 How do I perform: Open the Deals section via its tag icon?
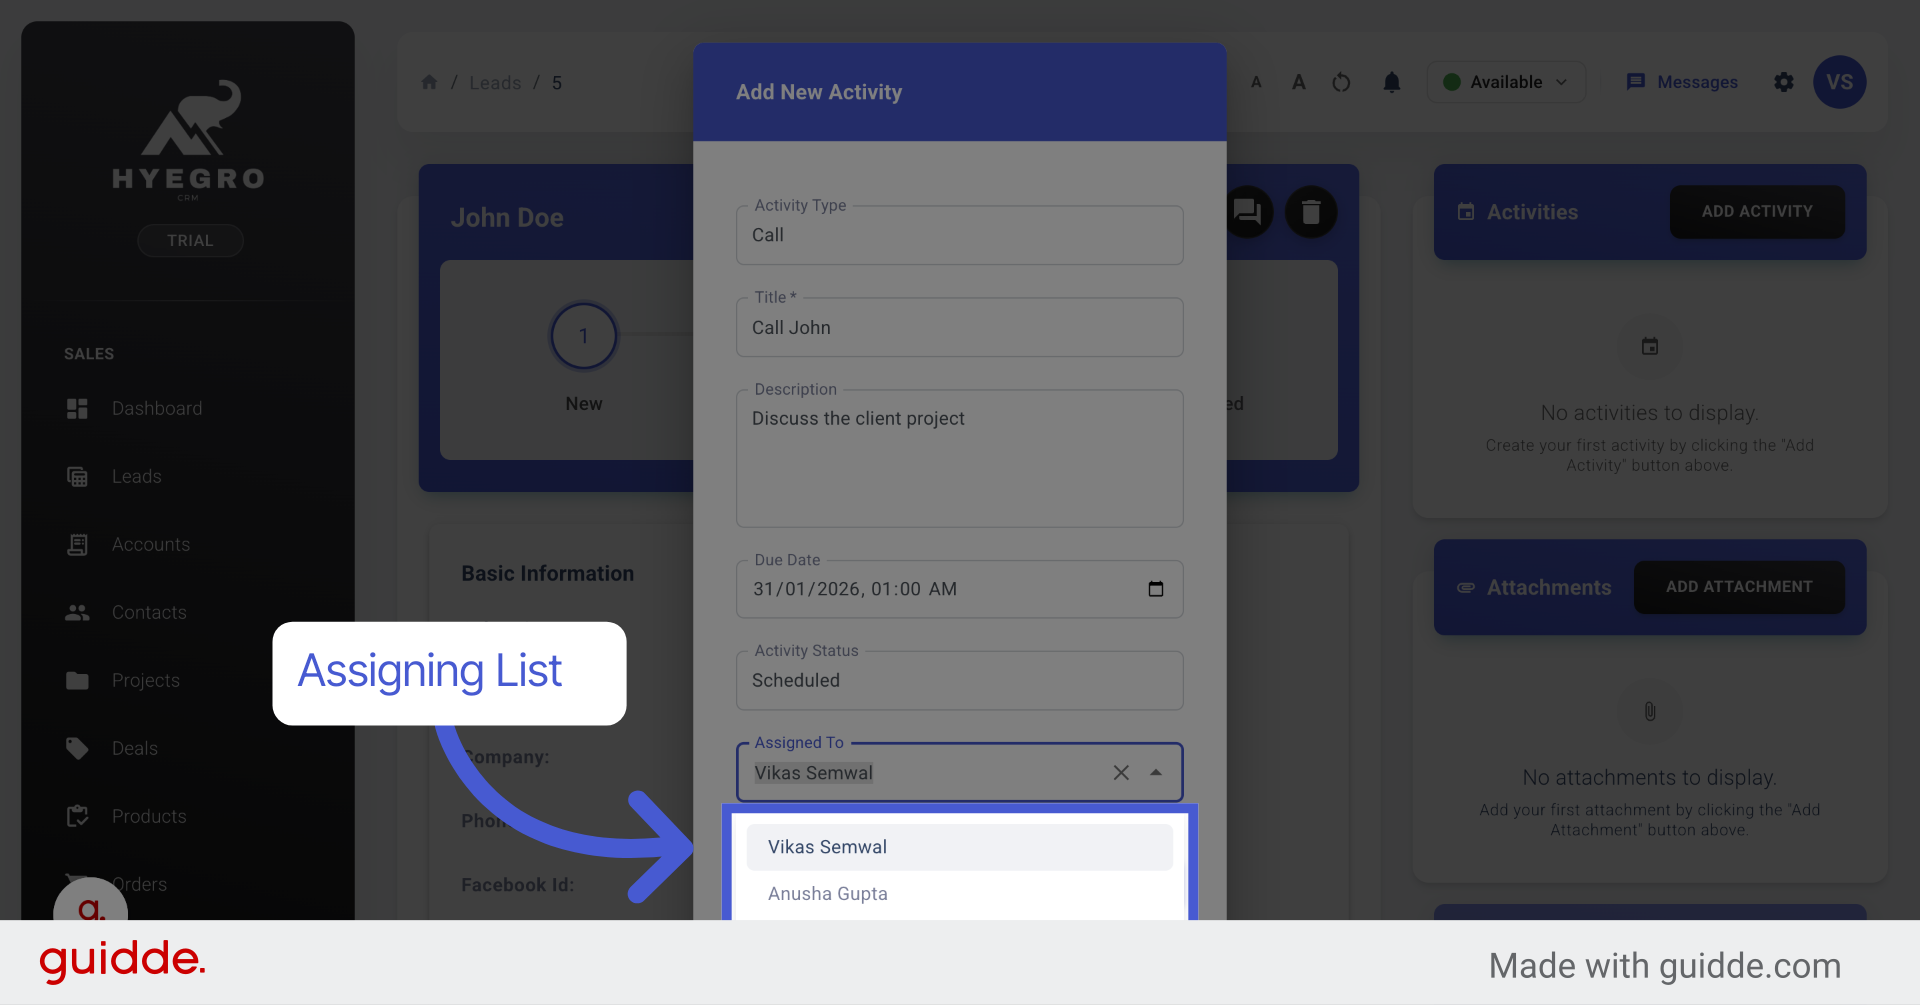pos(77,748)
